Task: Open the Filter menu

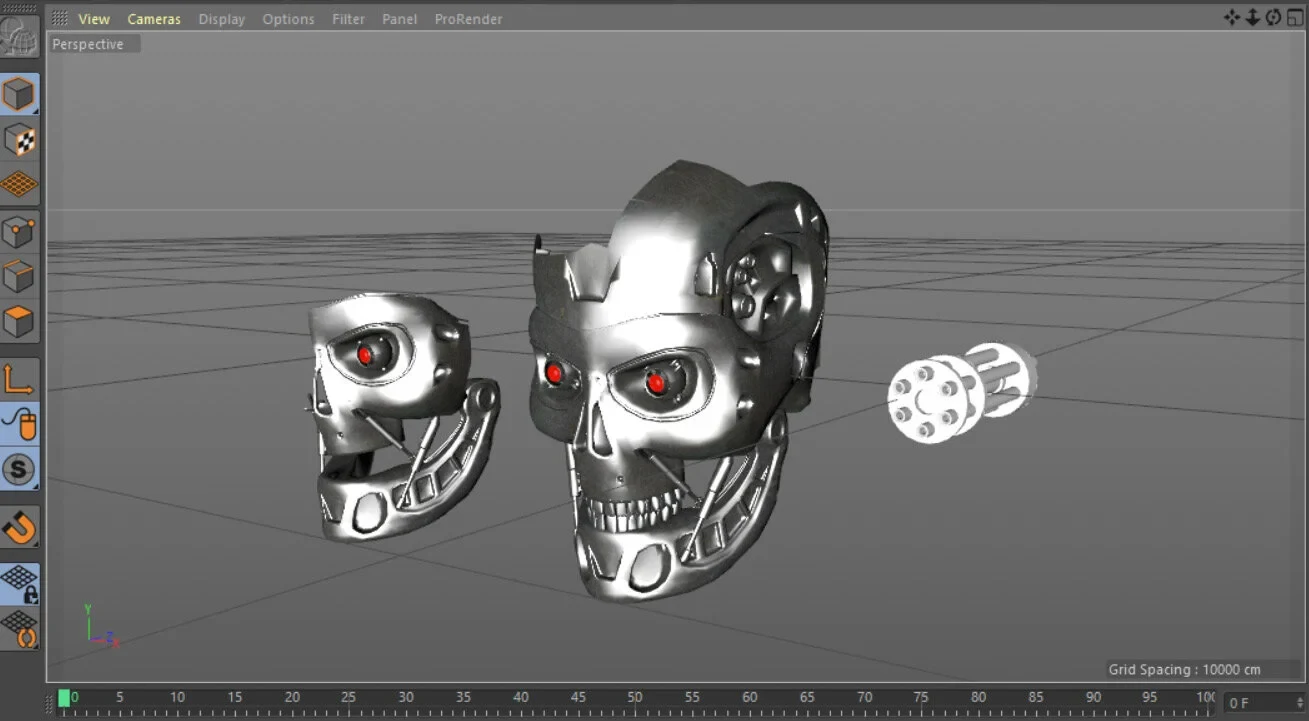Action: (x=348, y=19)
